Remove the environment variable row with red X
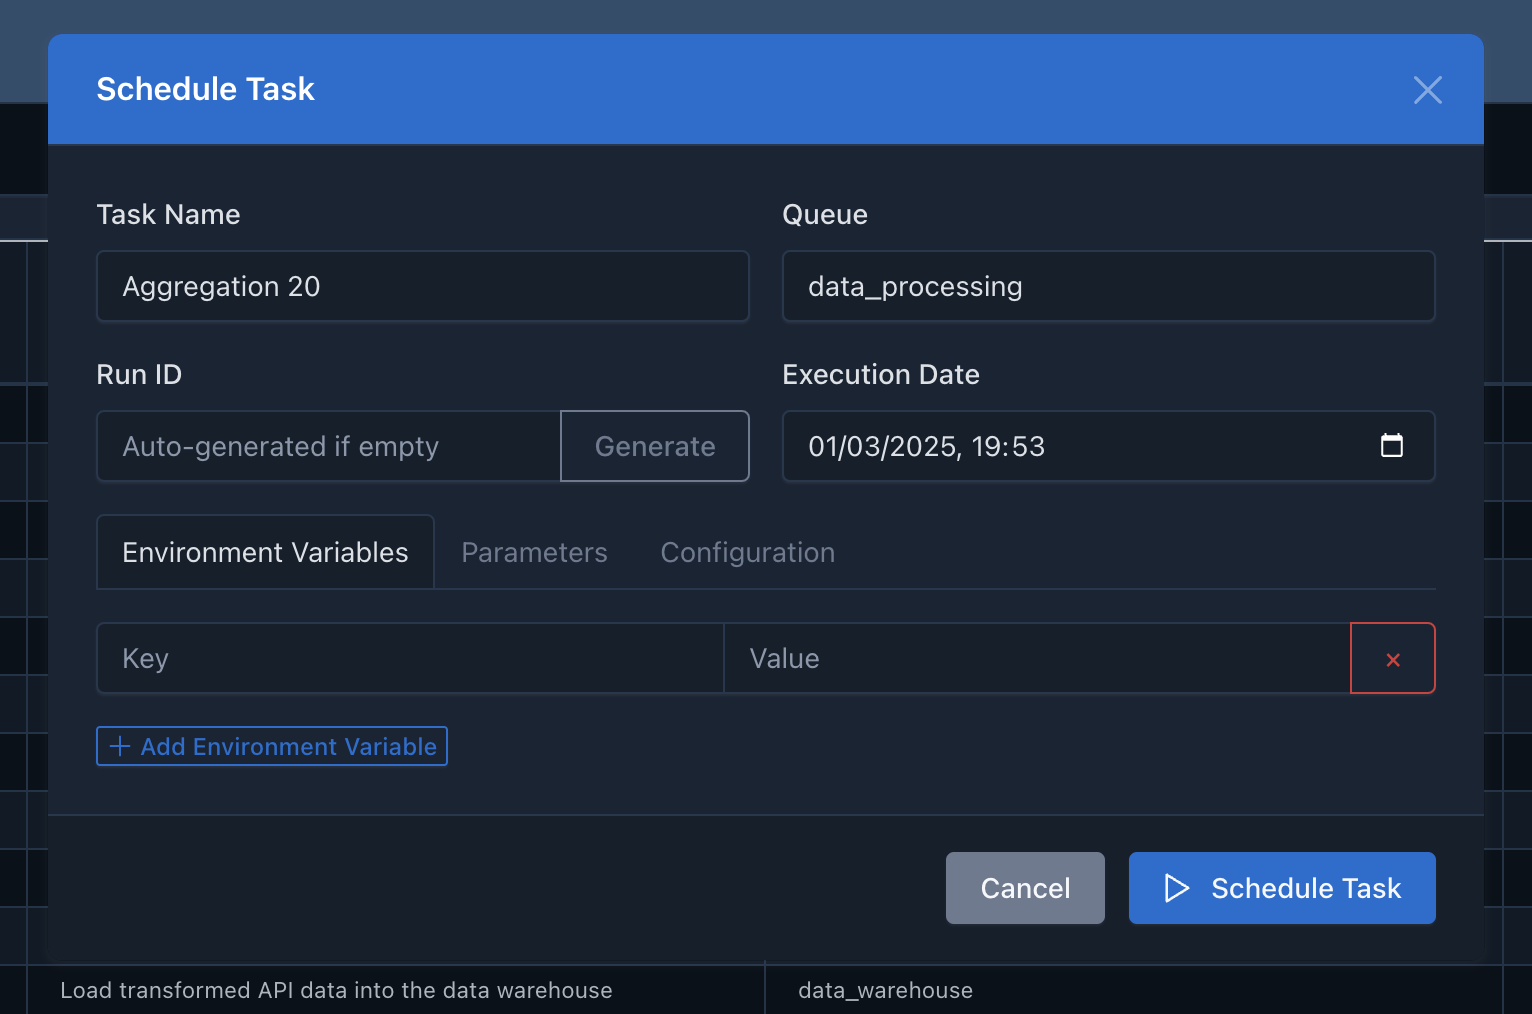1532x1014 pixels. pyautogui.click(x=1392, y=658)
